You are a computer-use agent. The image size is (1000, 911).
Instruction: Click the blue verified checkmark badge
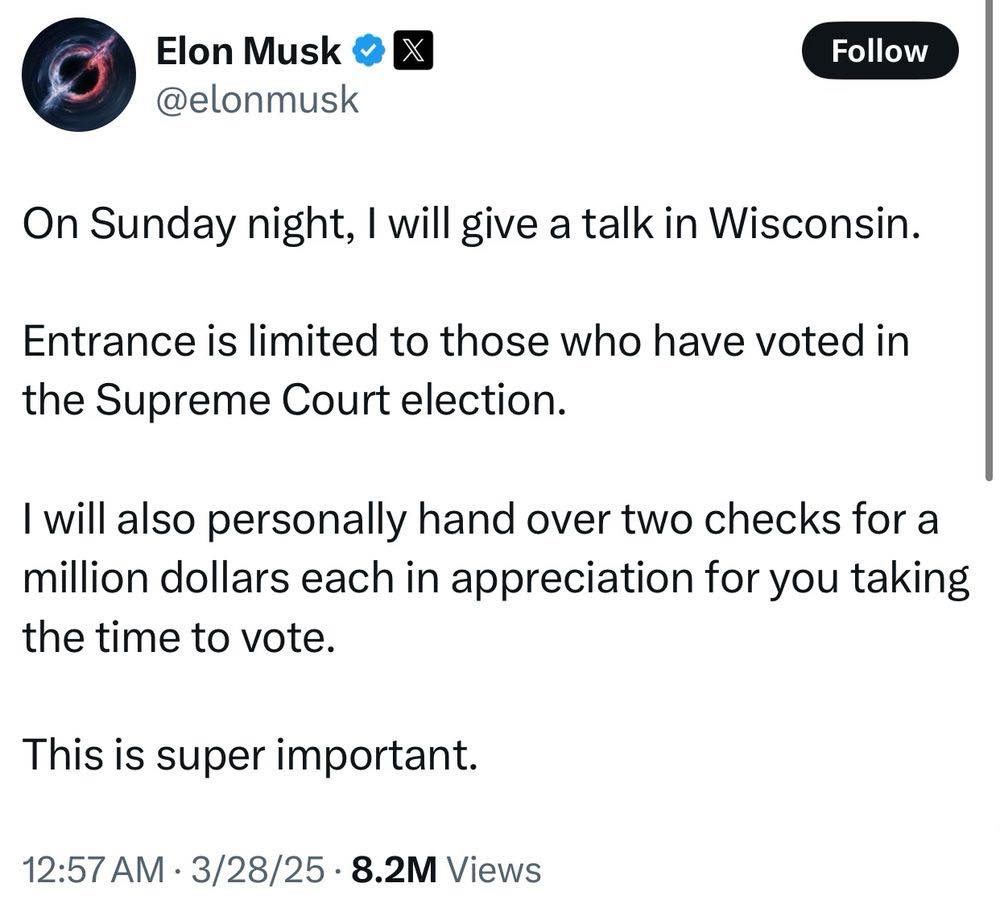click(369, 50)
